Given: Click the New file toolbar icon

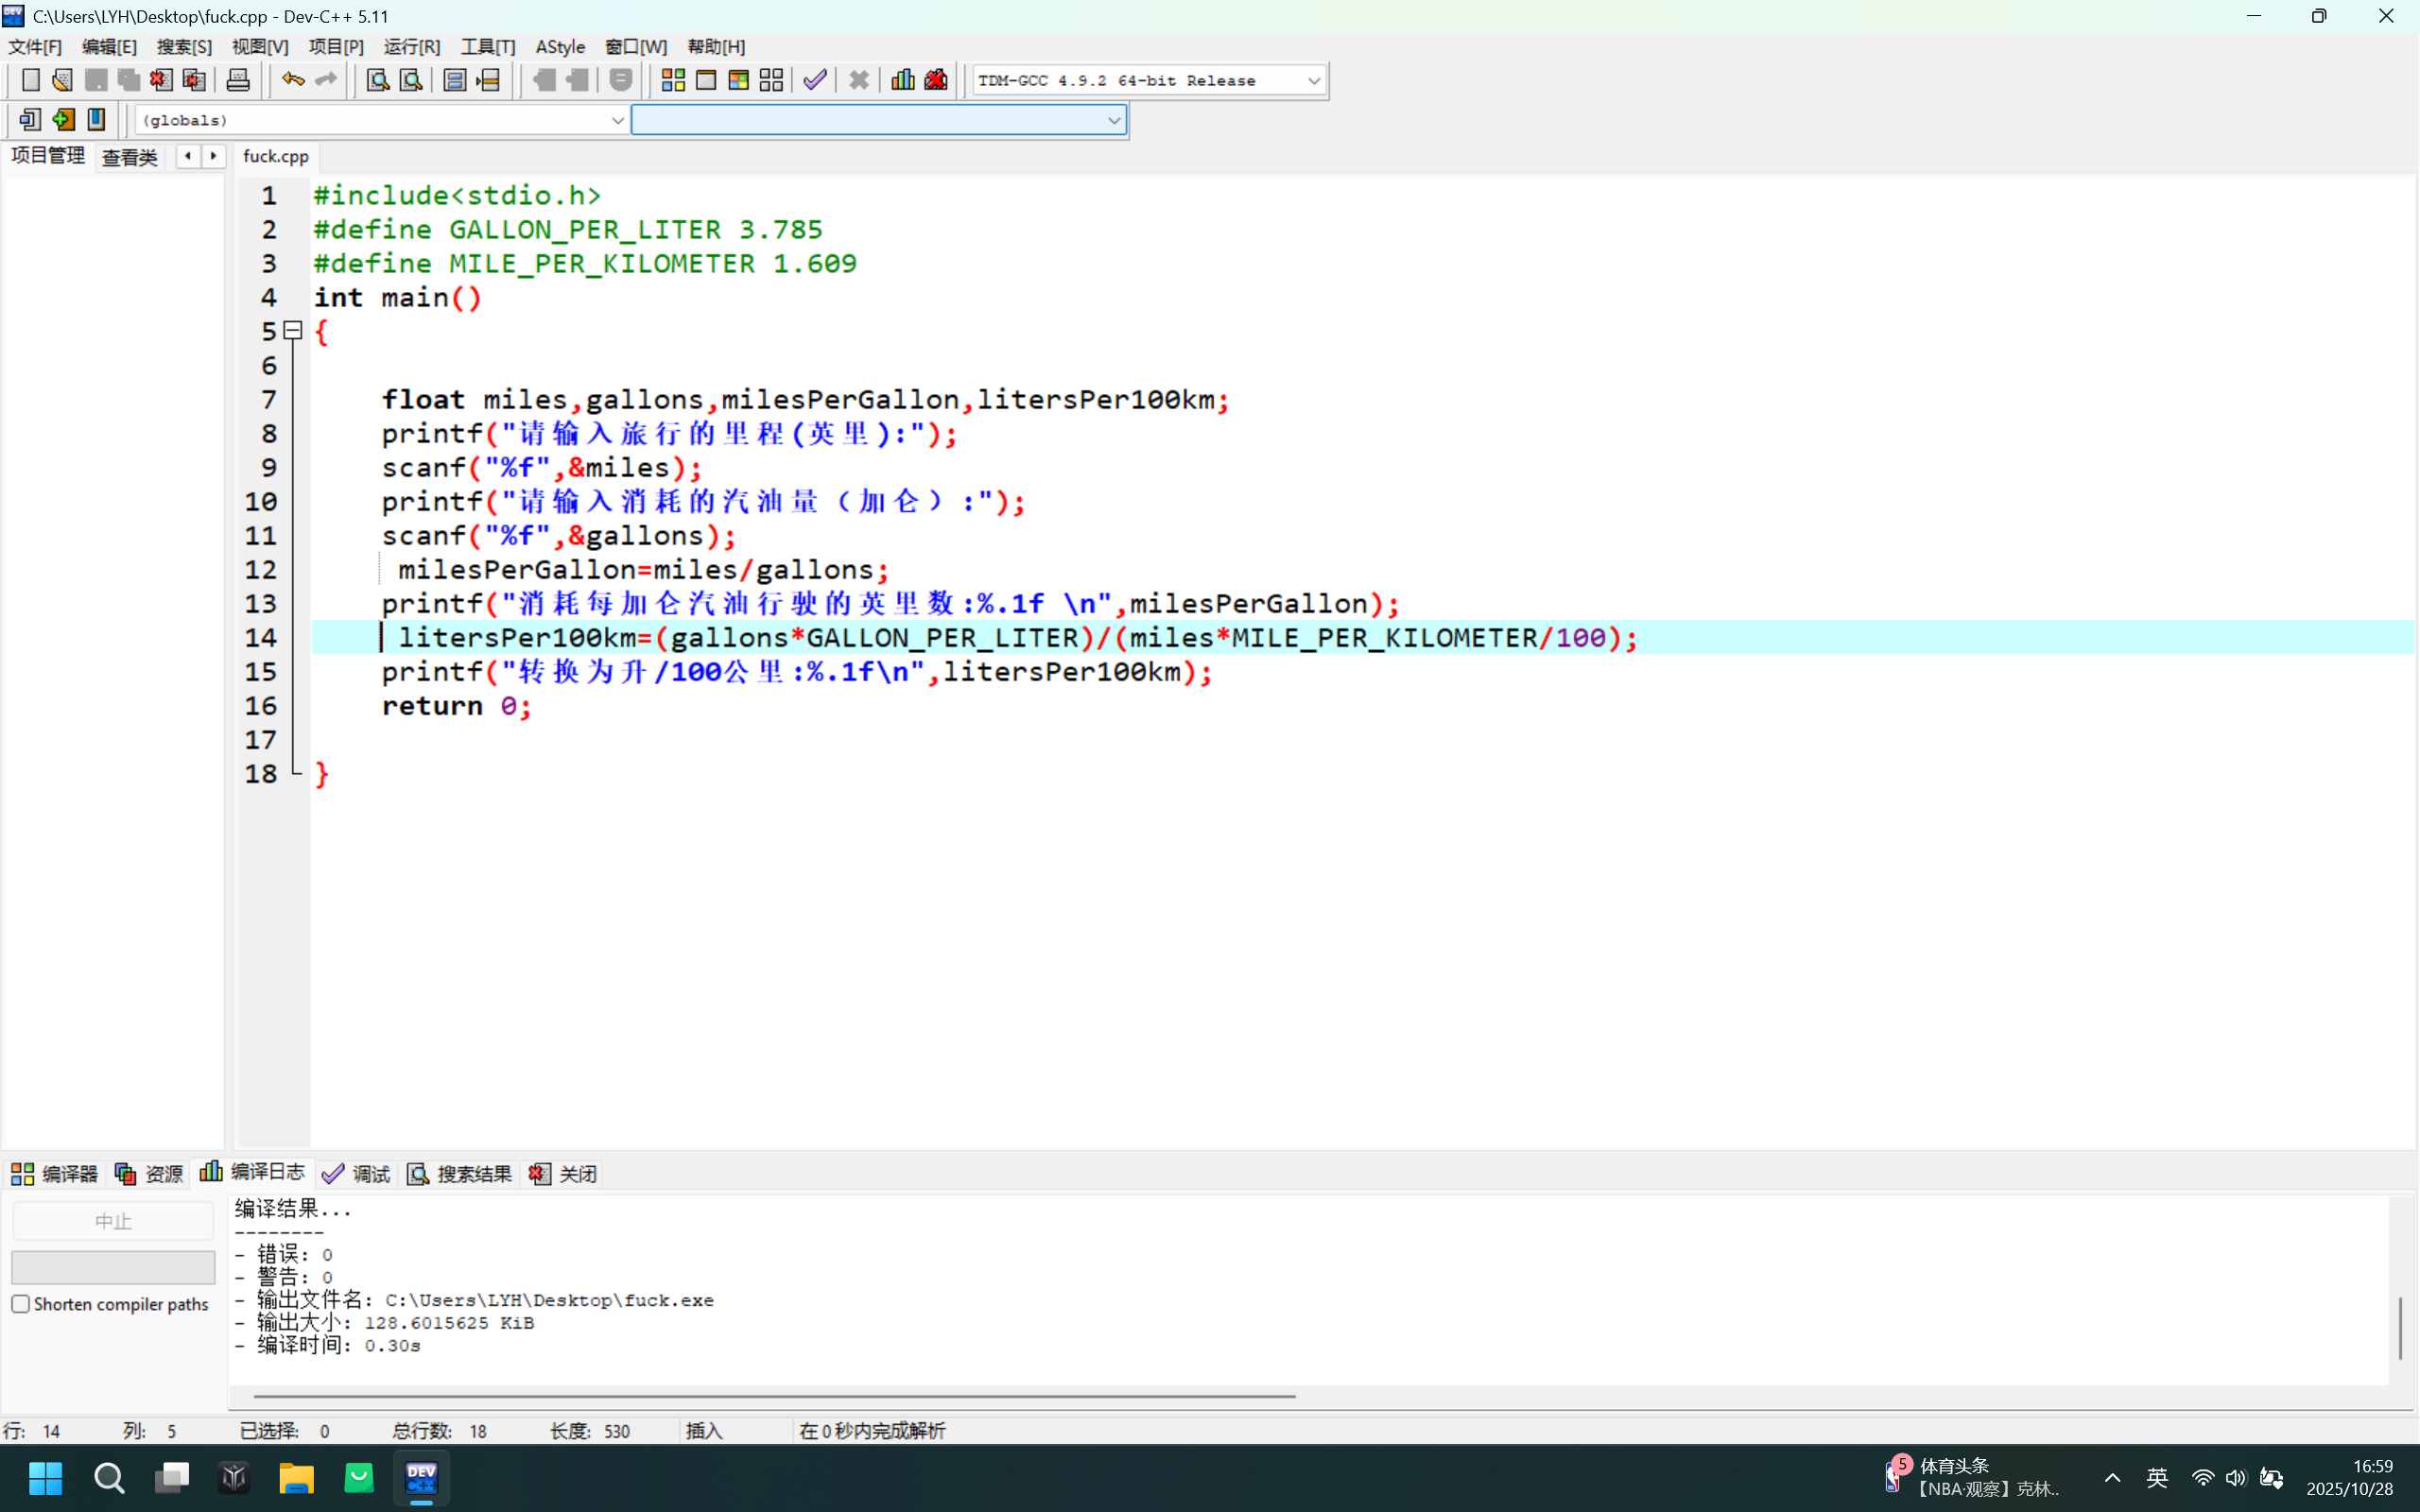Looking at the screenshot, I should click(x=30, y=80).
